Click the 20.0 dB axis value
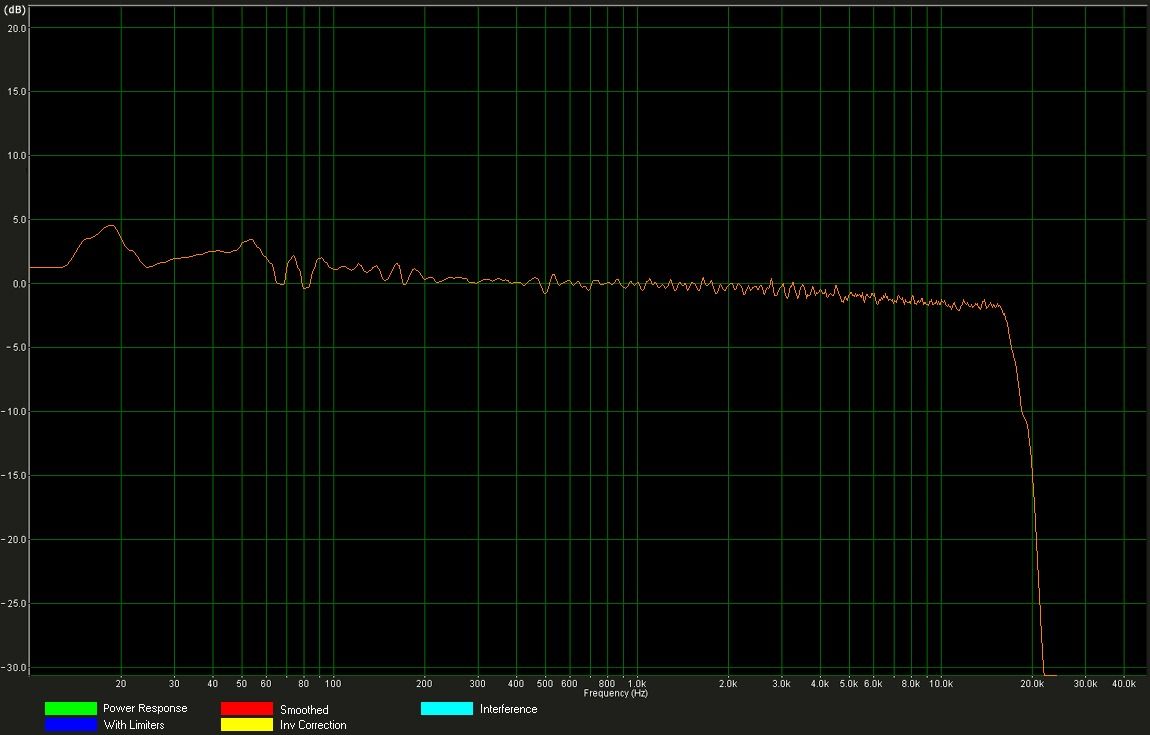1150x735 pixels. [17, 28]
